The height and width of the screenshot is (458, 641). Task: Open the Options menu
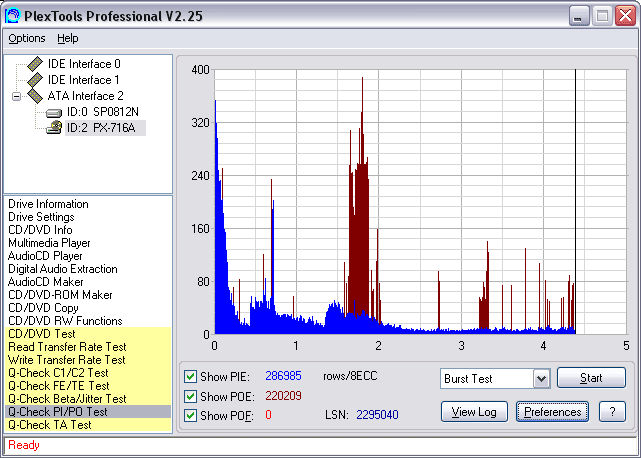coord(27,38)
